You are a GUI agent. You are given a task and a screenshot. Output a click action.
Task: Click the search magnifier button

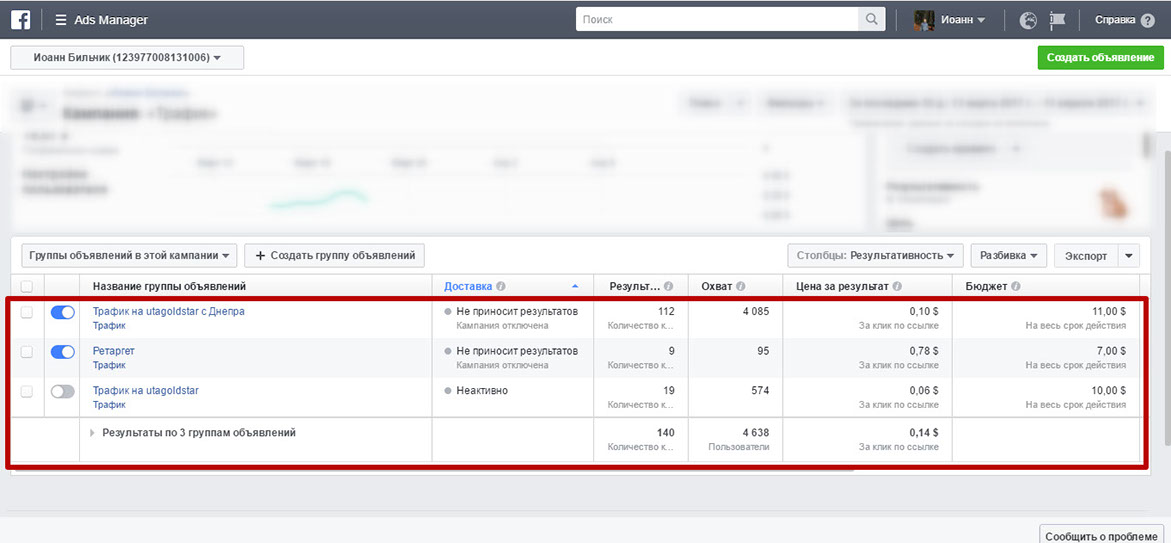point(872,19)
